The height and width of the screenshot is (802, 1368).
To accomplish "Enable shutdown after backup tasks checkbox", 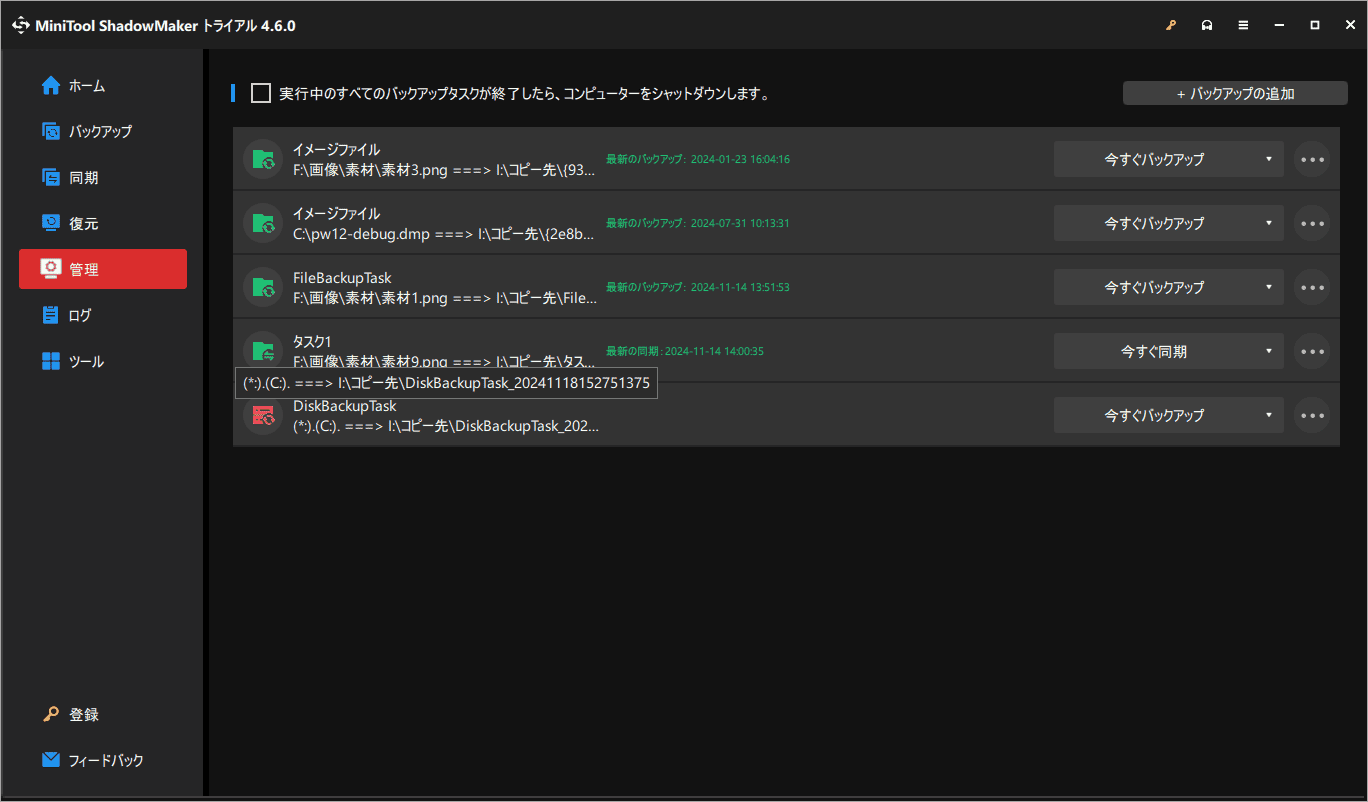I will pyautogui.click(x=261, y=93).
